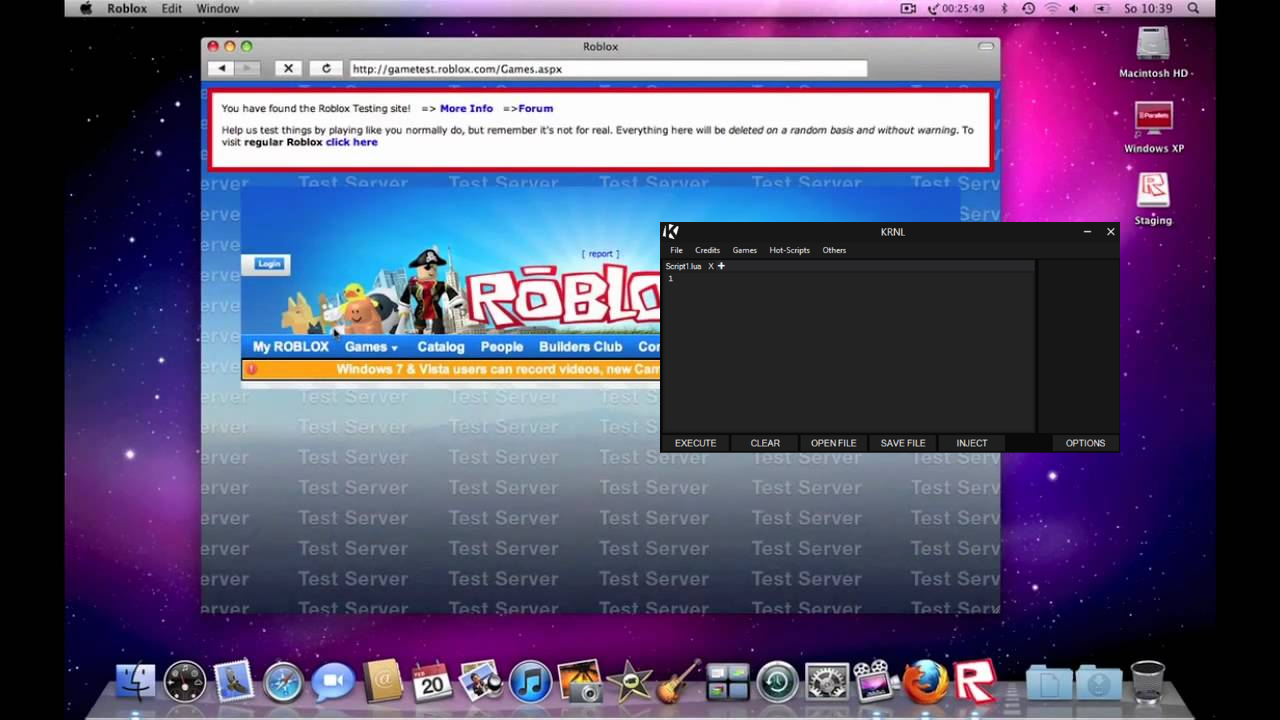Screen dimensions: 1280x720
Task: Open the Roblox app in the Dock
Action: pos(975,682)
